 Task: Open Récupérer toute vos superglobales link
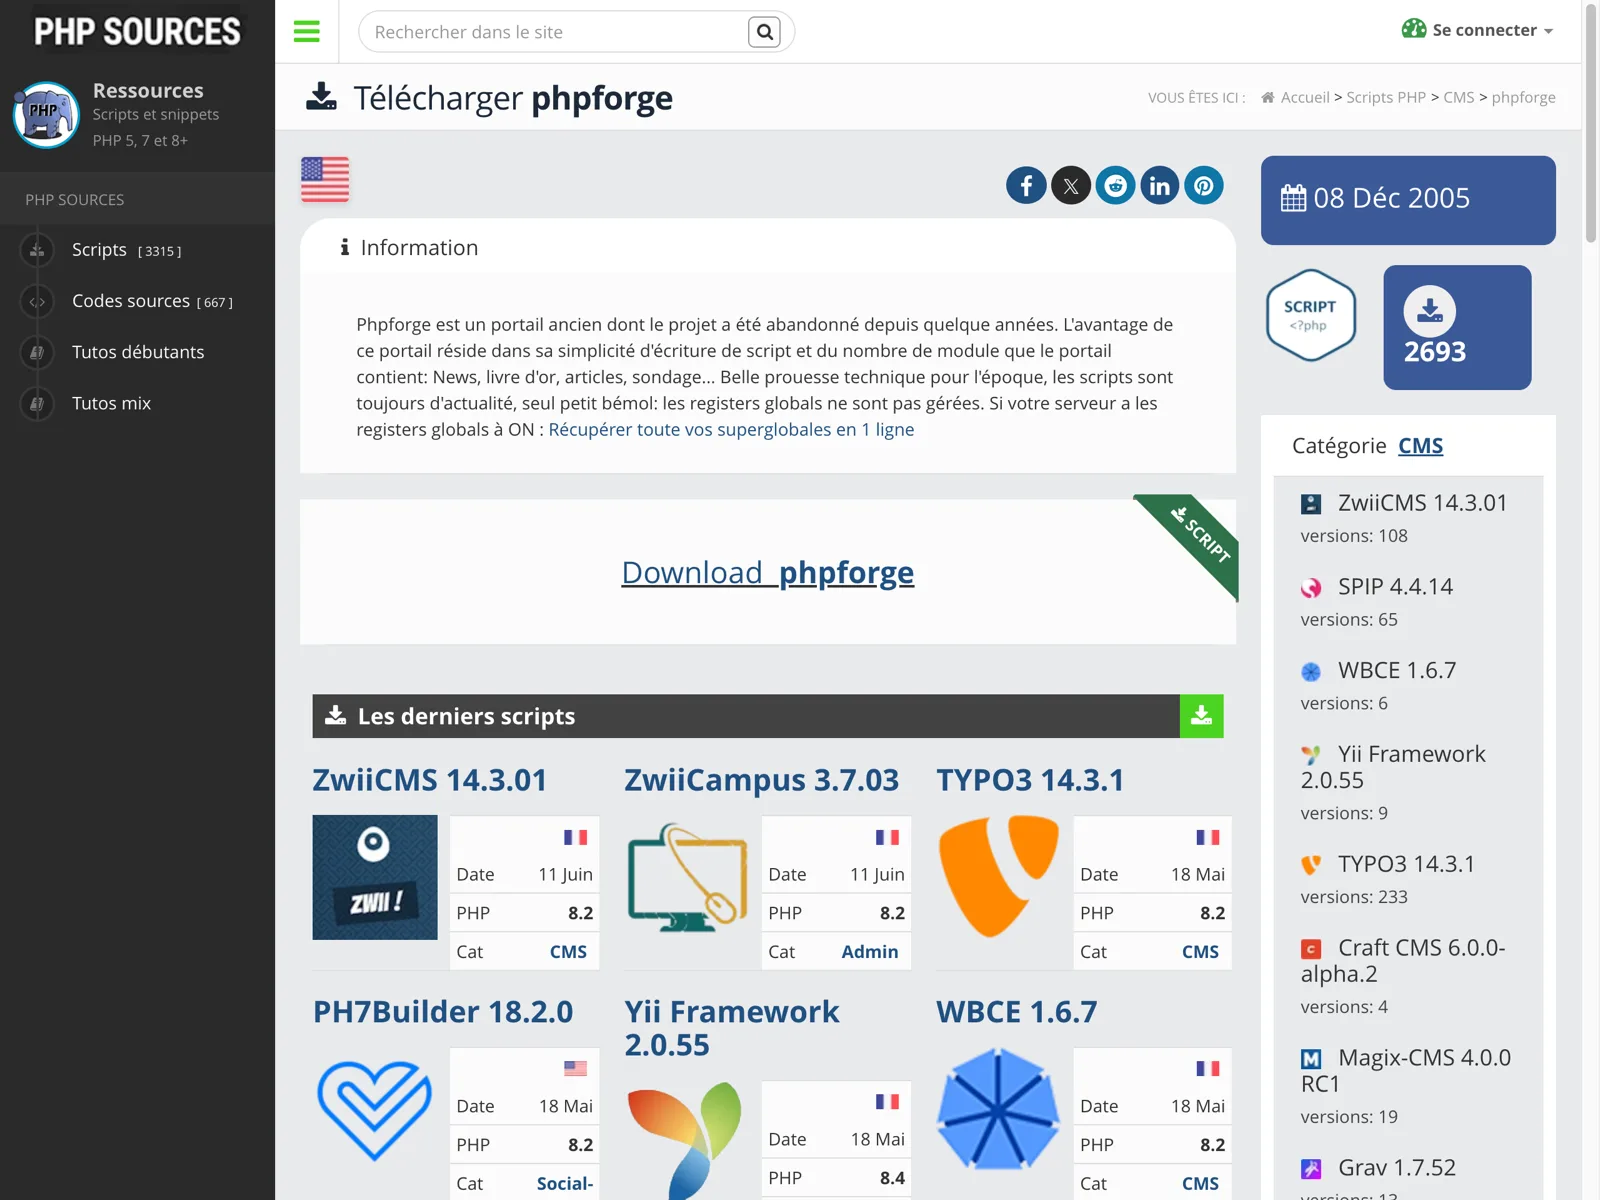(731, 429)
